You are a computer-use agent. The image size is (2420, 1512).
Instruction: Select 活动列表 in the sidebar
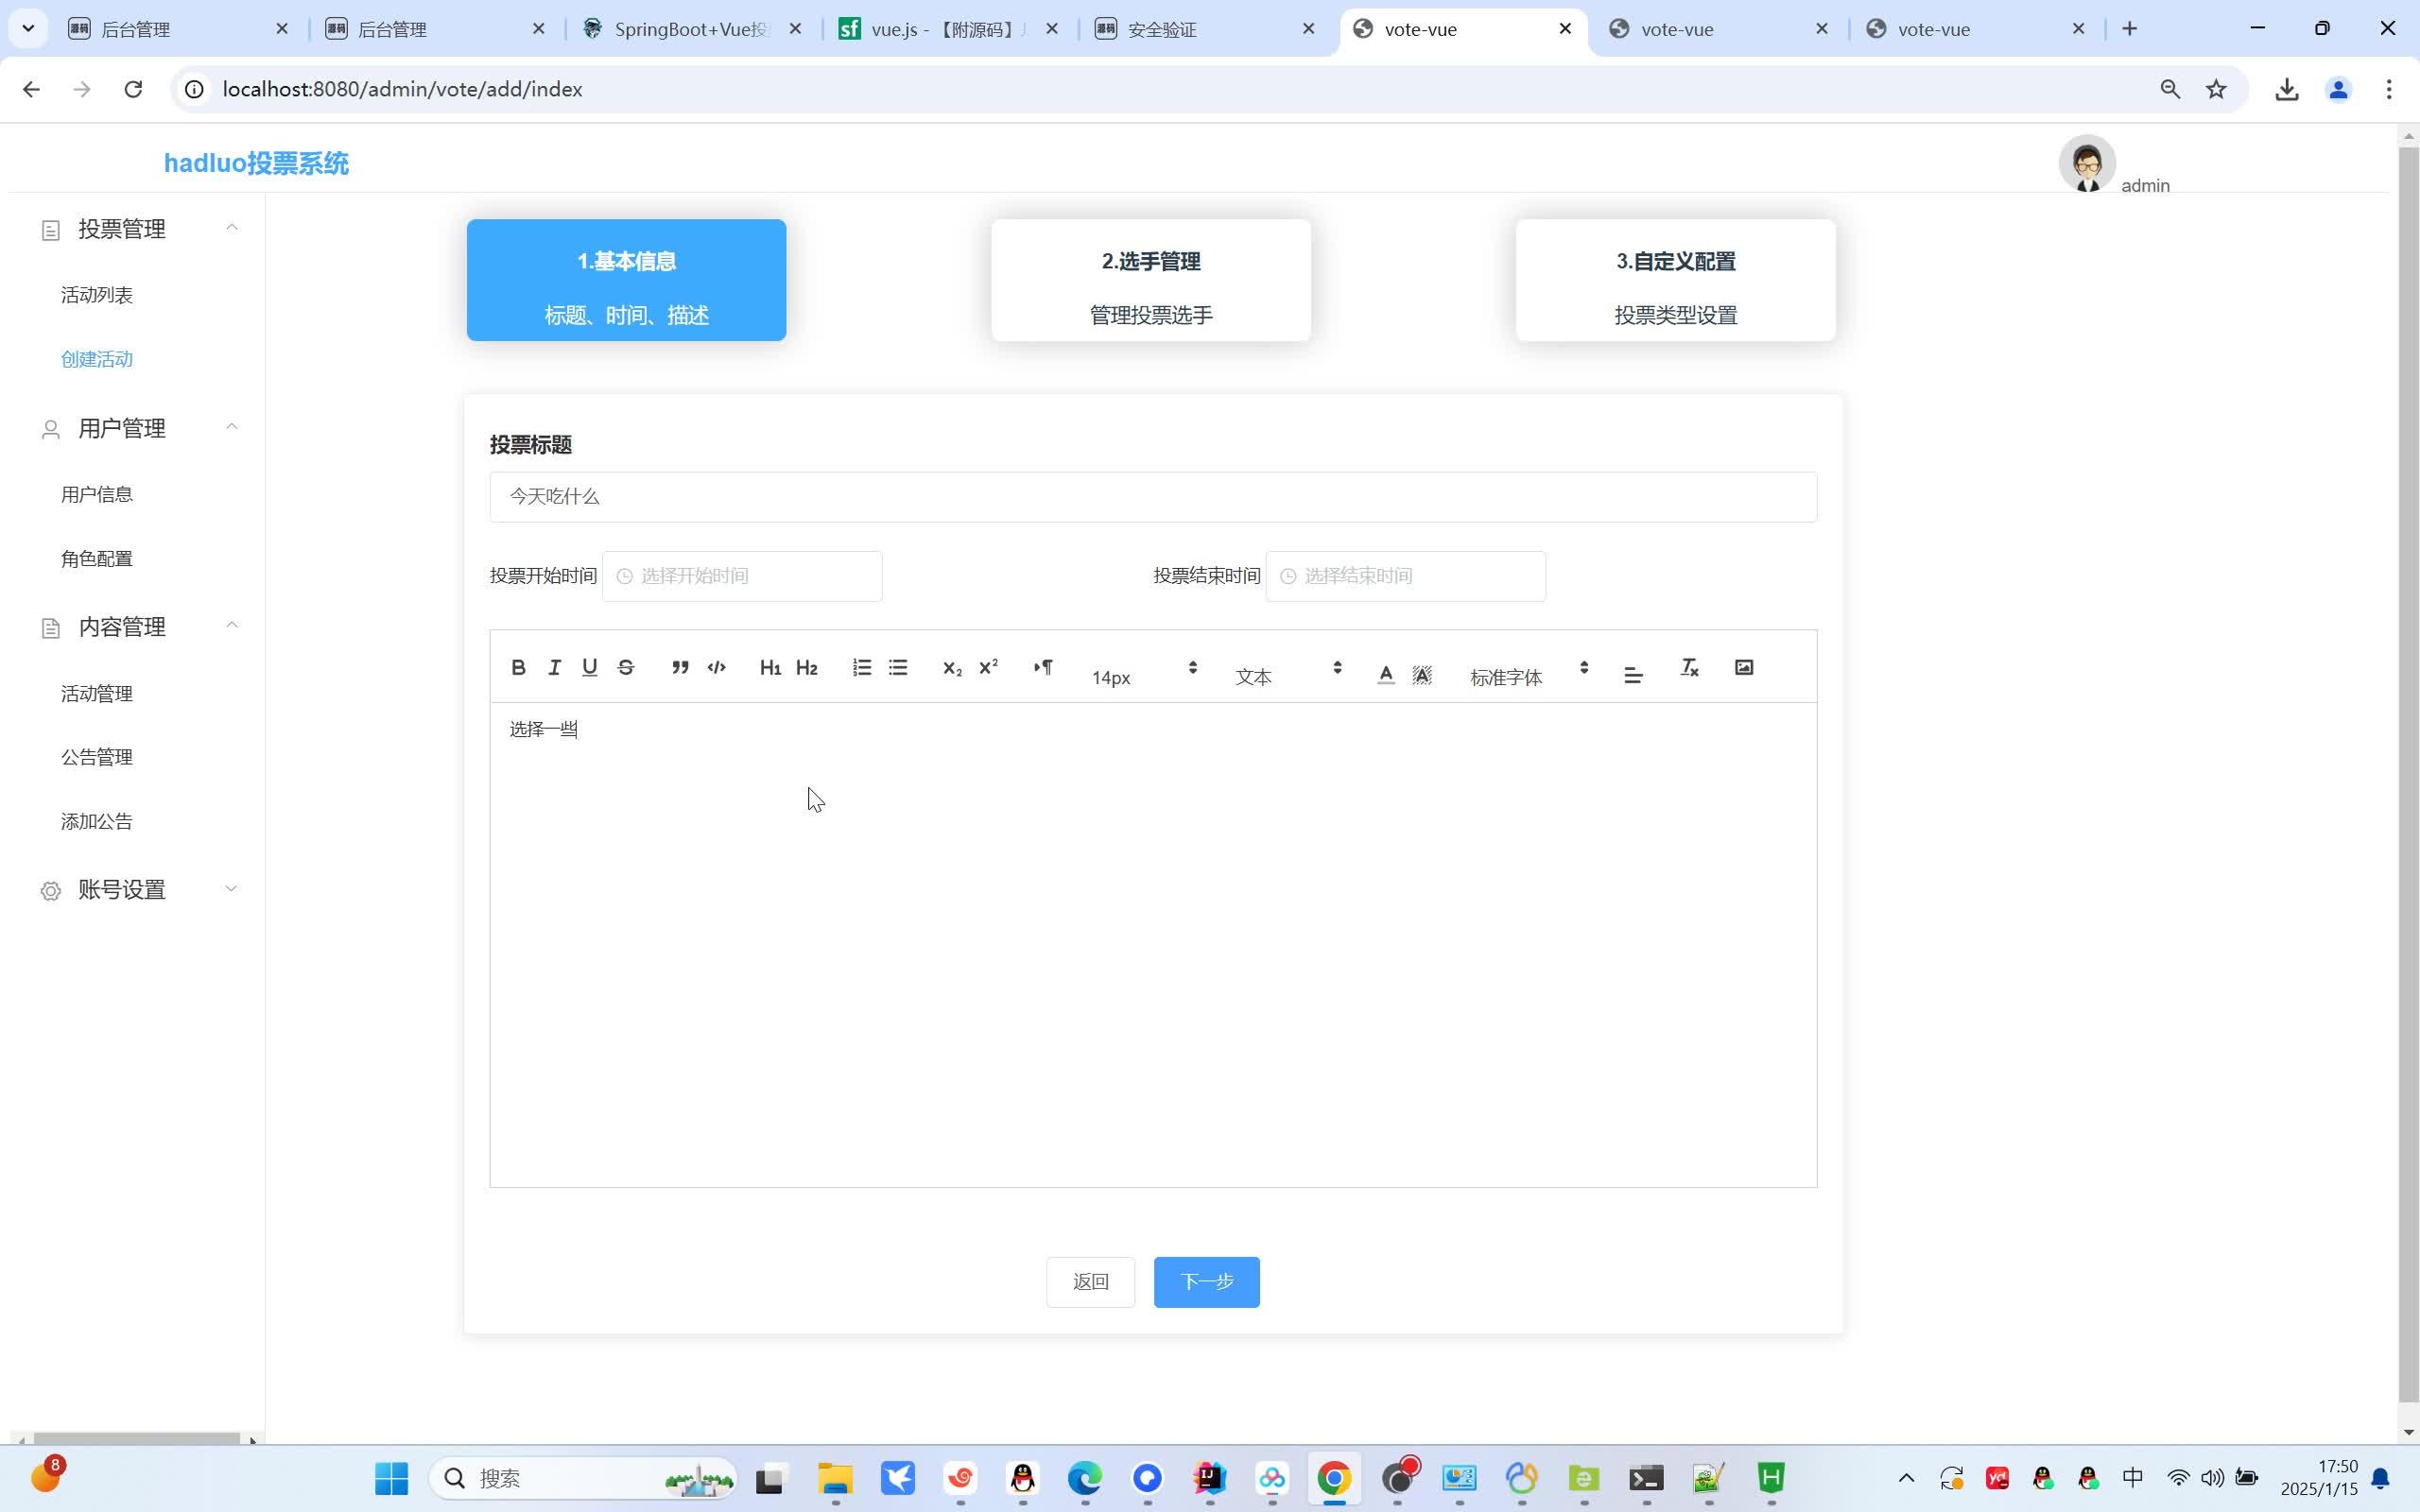tap(96, 294)
